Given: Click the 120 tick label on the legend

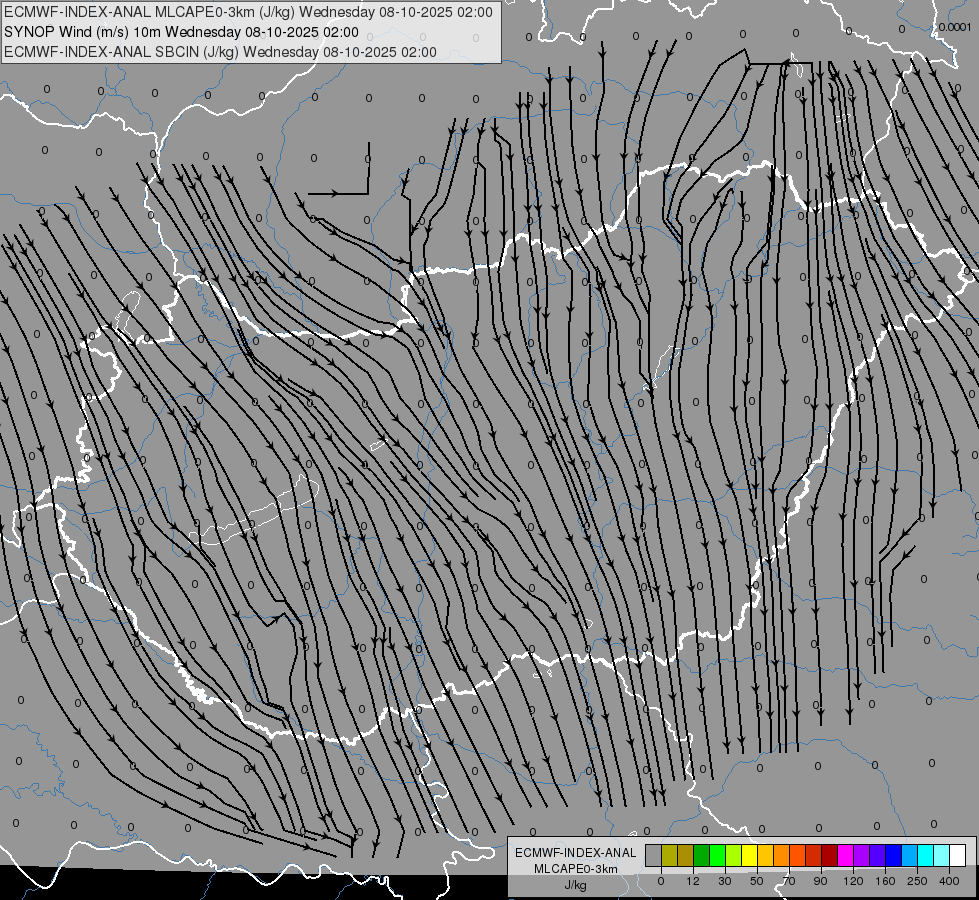Looking at the screenshot, I should coord(853,881).
